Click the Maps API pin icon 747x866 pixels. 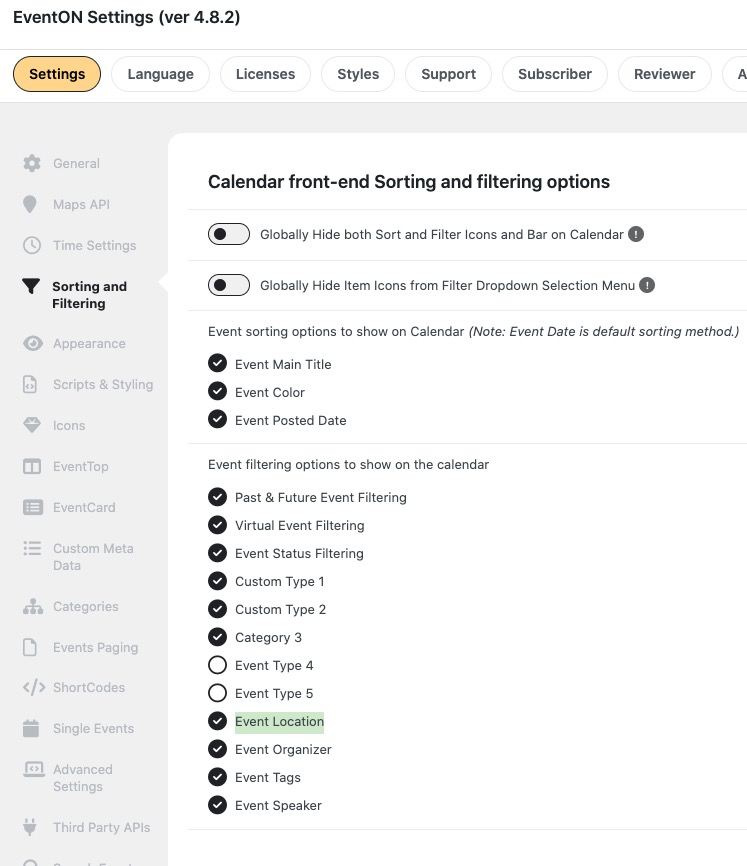point(30,204)
